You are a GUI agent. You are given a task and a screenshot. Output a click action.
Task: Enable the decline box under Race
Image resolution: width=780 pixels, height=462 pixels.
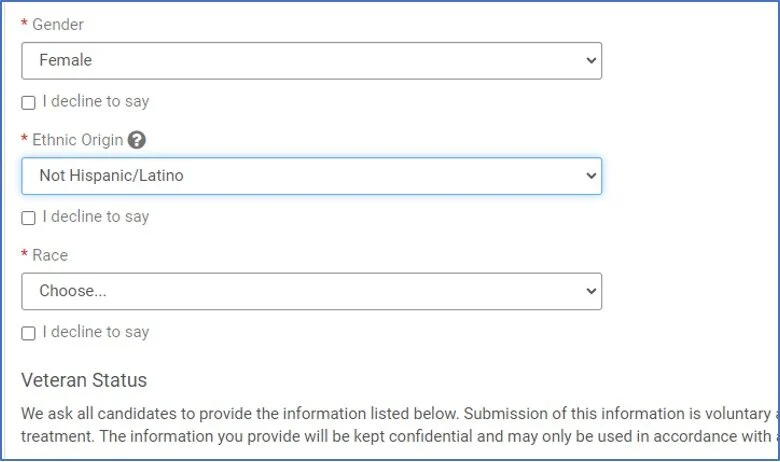(x=28, y=333)
